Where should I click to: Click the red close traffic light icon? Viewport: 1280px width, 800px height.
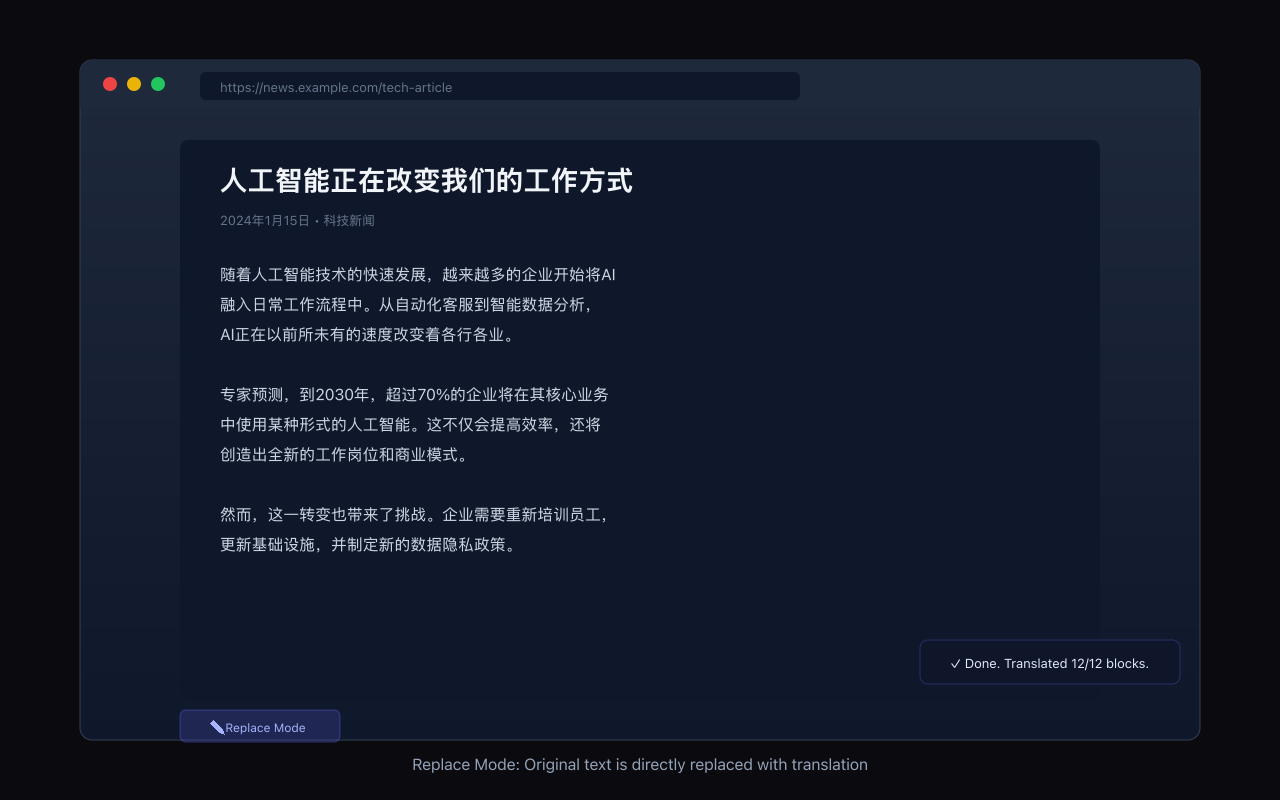coord(110,84)
